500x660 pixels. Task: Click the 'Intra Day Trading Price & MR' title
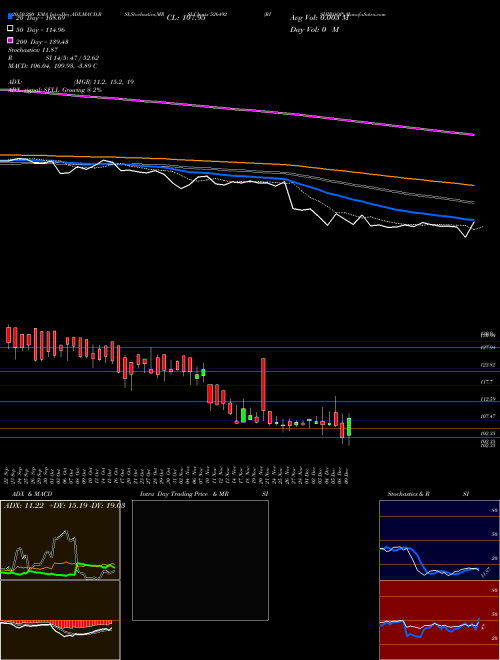point(184,494)
